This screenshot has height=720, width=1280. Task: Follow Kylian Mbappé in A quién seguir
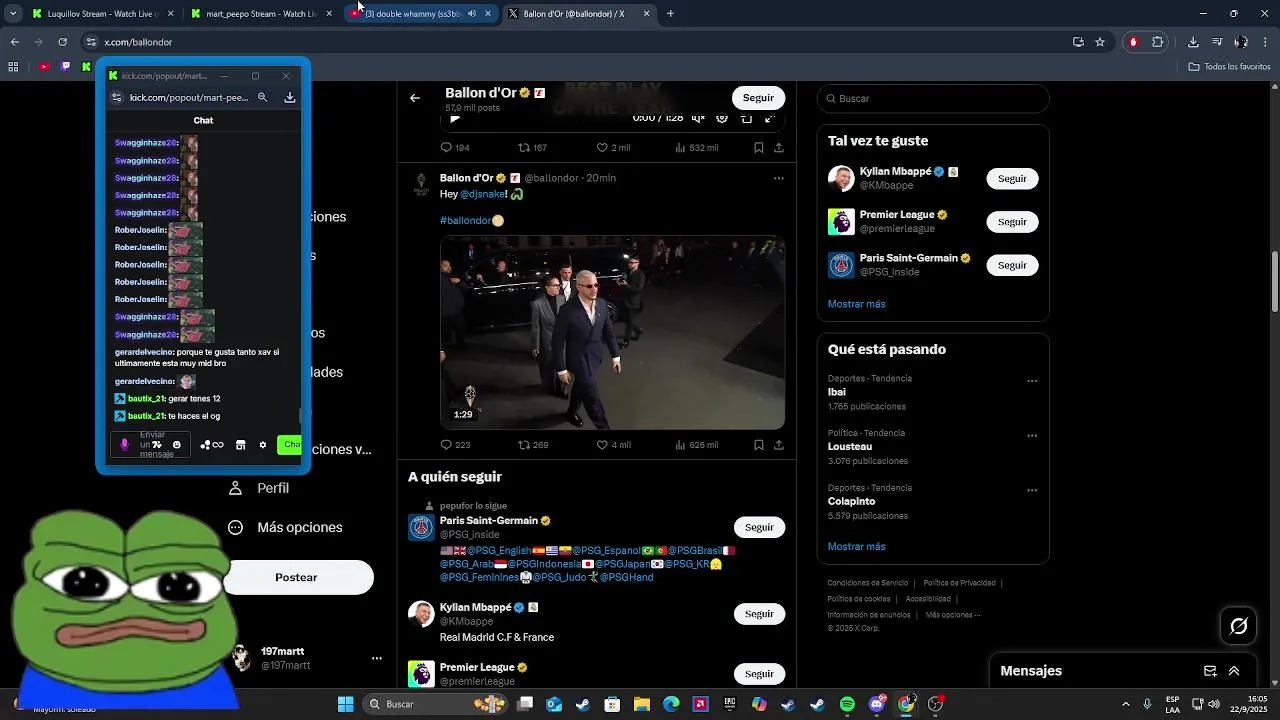click(759, 614)
